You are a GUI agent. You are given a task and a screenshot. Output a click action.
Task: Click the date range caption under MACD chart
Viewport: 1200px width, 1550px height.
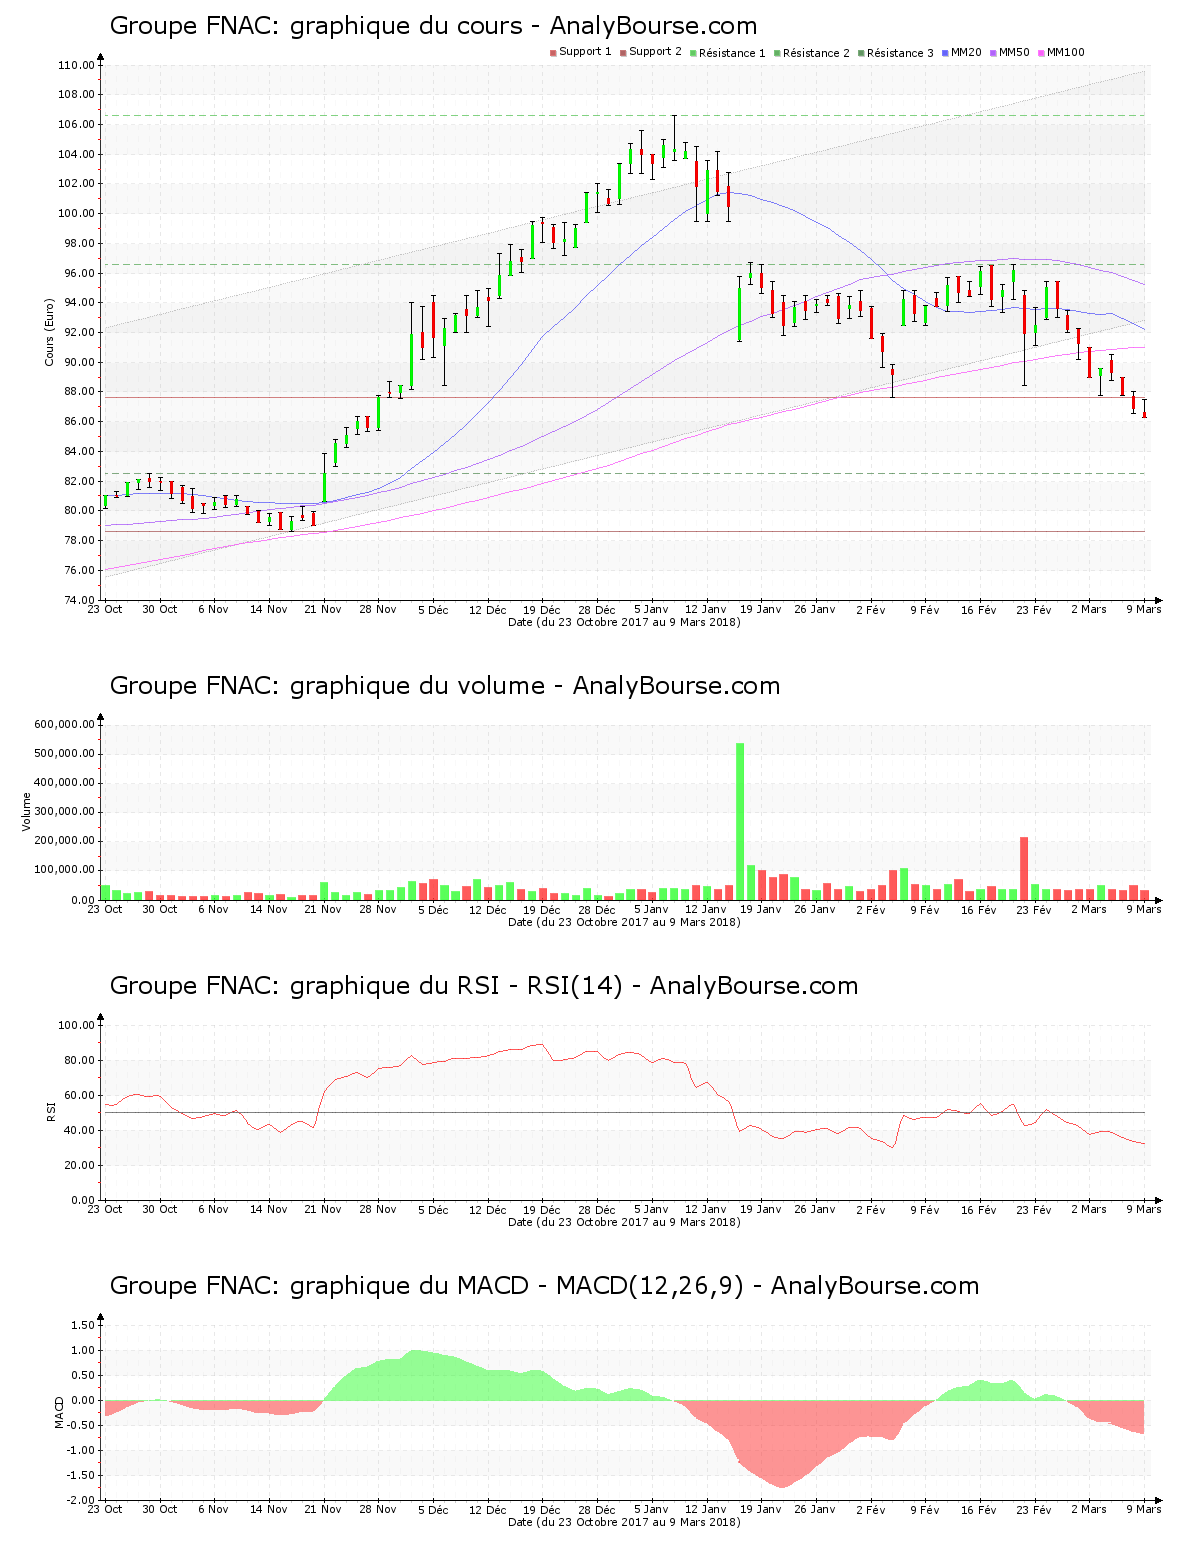[x=624, y=1522]
